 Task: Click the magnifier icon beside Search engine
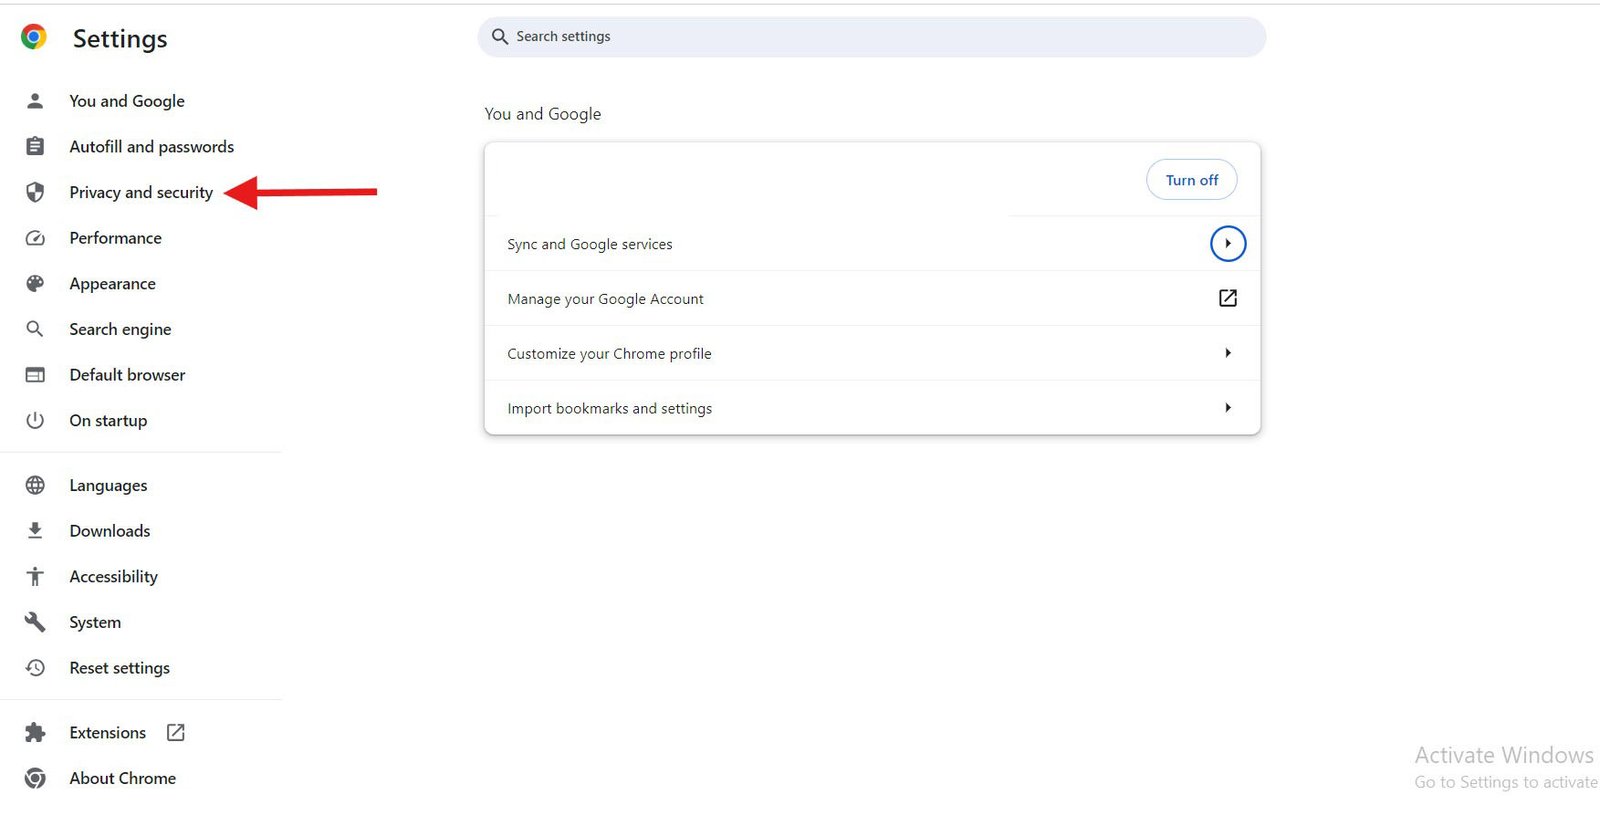tap(35, 329)
